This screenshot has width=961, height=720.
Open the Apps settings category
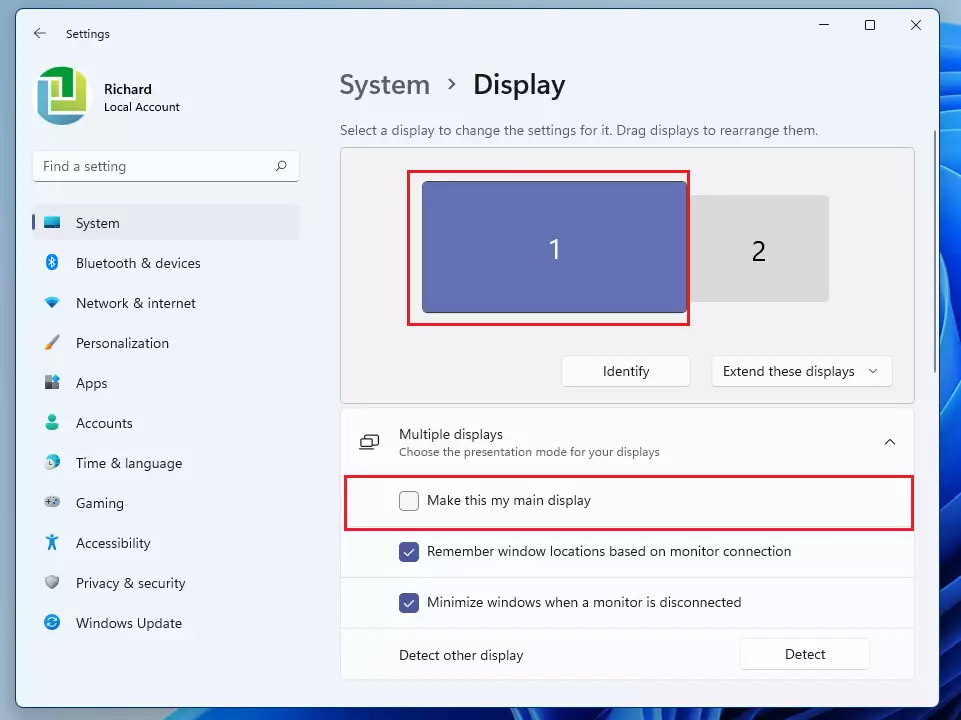[91, 383]
